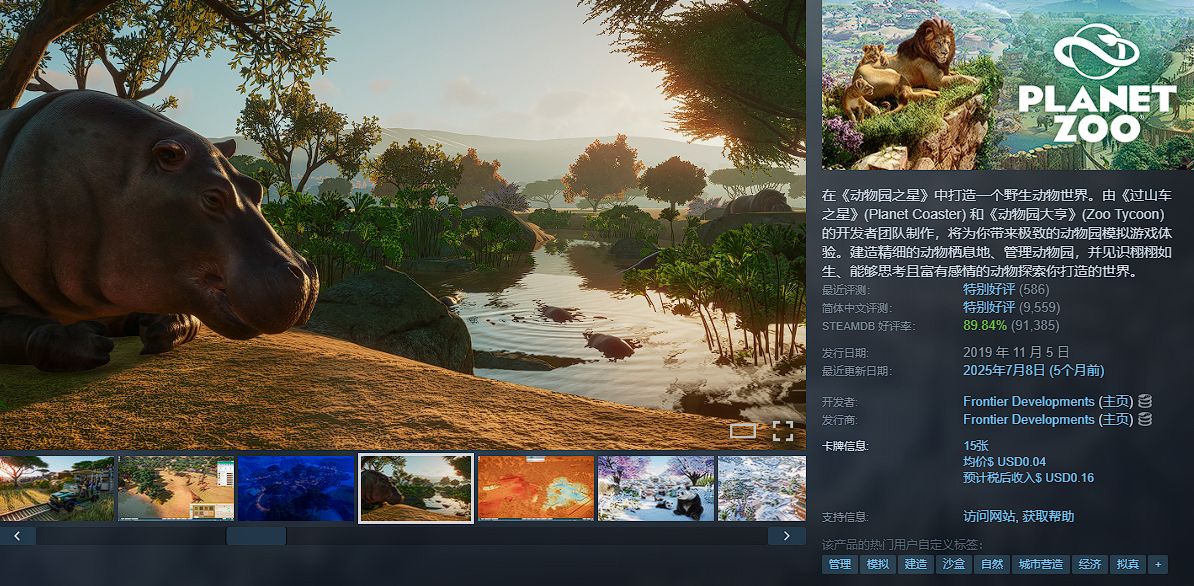Select the 拟真 tag

coord(1128,564)
